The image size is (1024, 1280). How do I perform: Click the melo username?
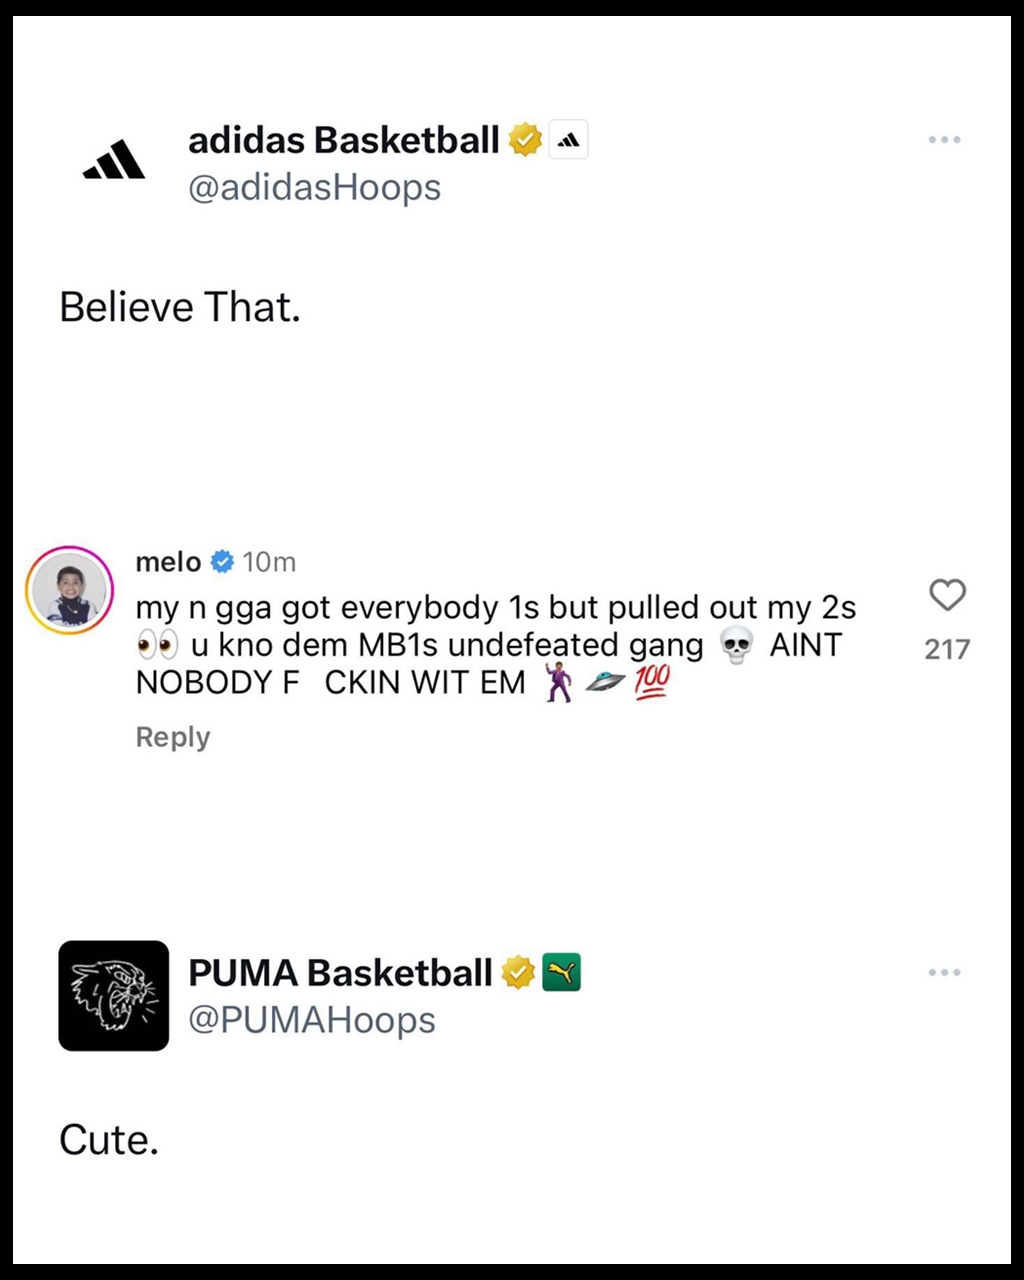coord(168,562)
